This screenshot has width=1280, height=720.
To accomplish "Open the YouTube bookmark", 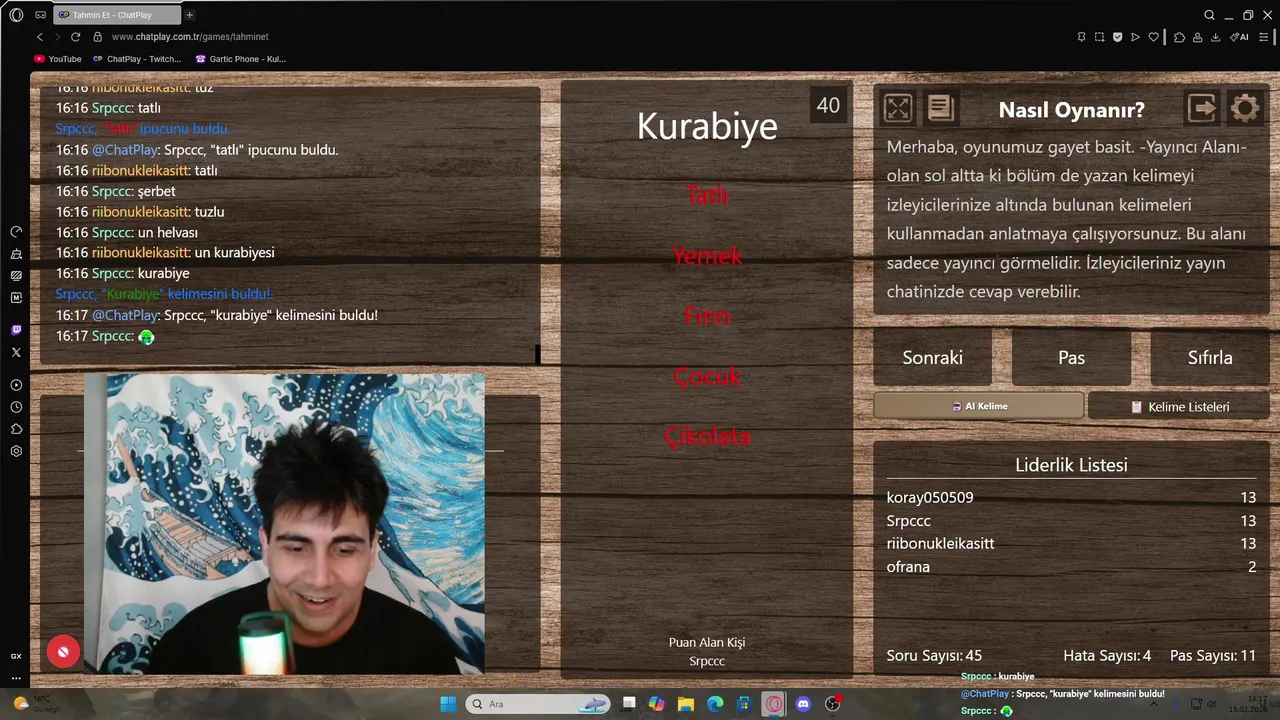I will (x=58, y=59).
